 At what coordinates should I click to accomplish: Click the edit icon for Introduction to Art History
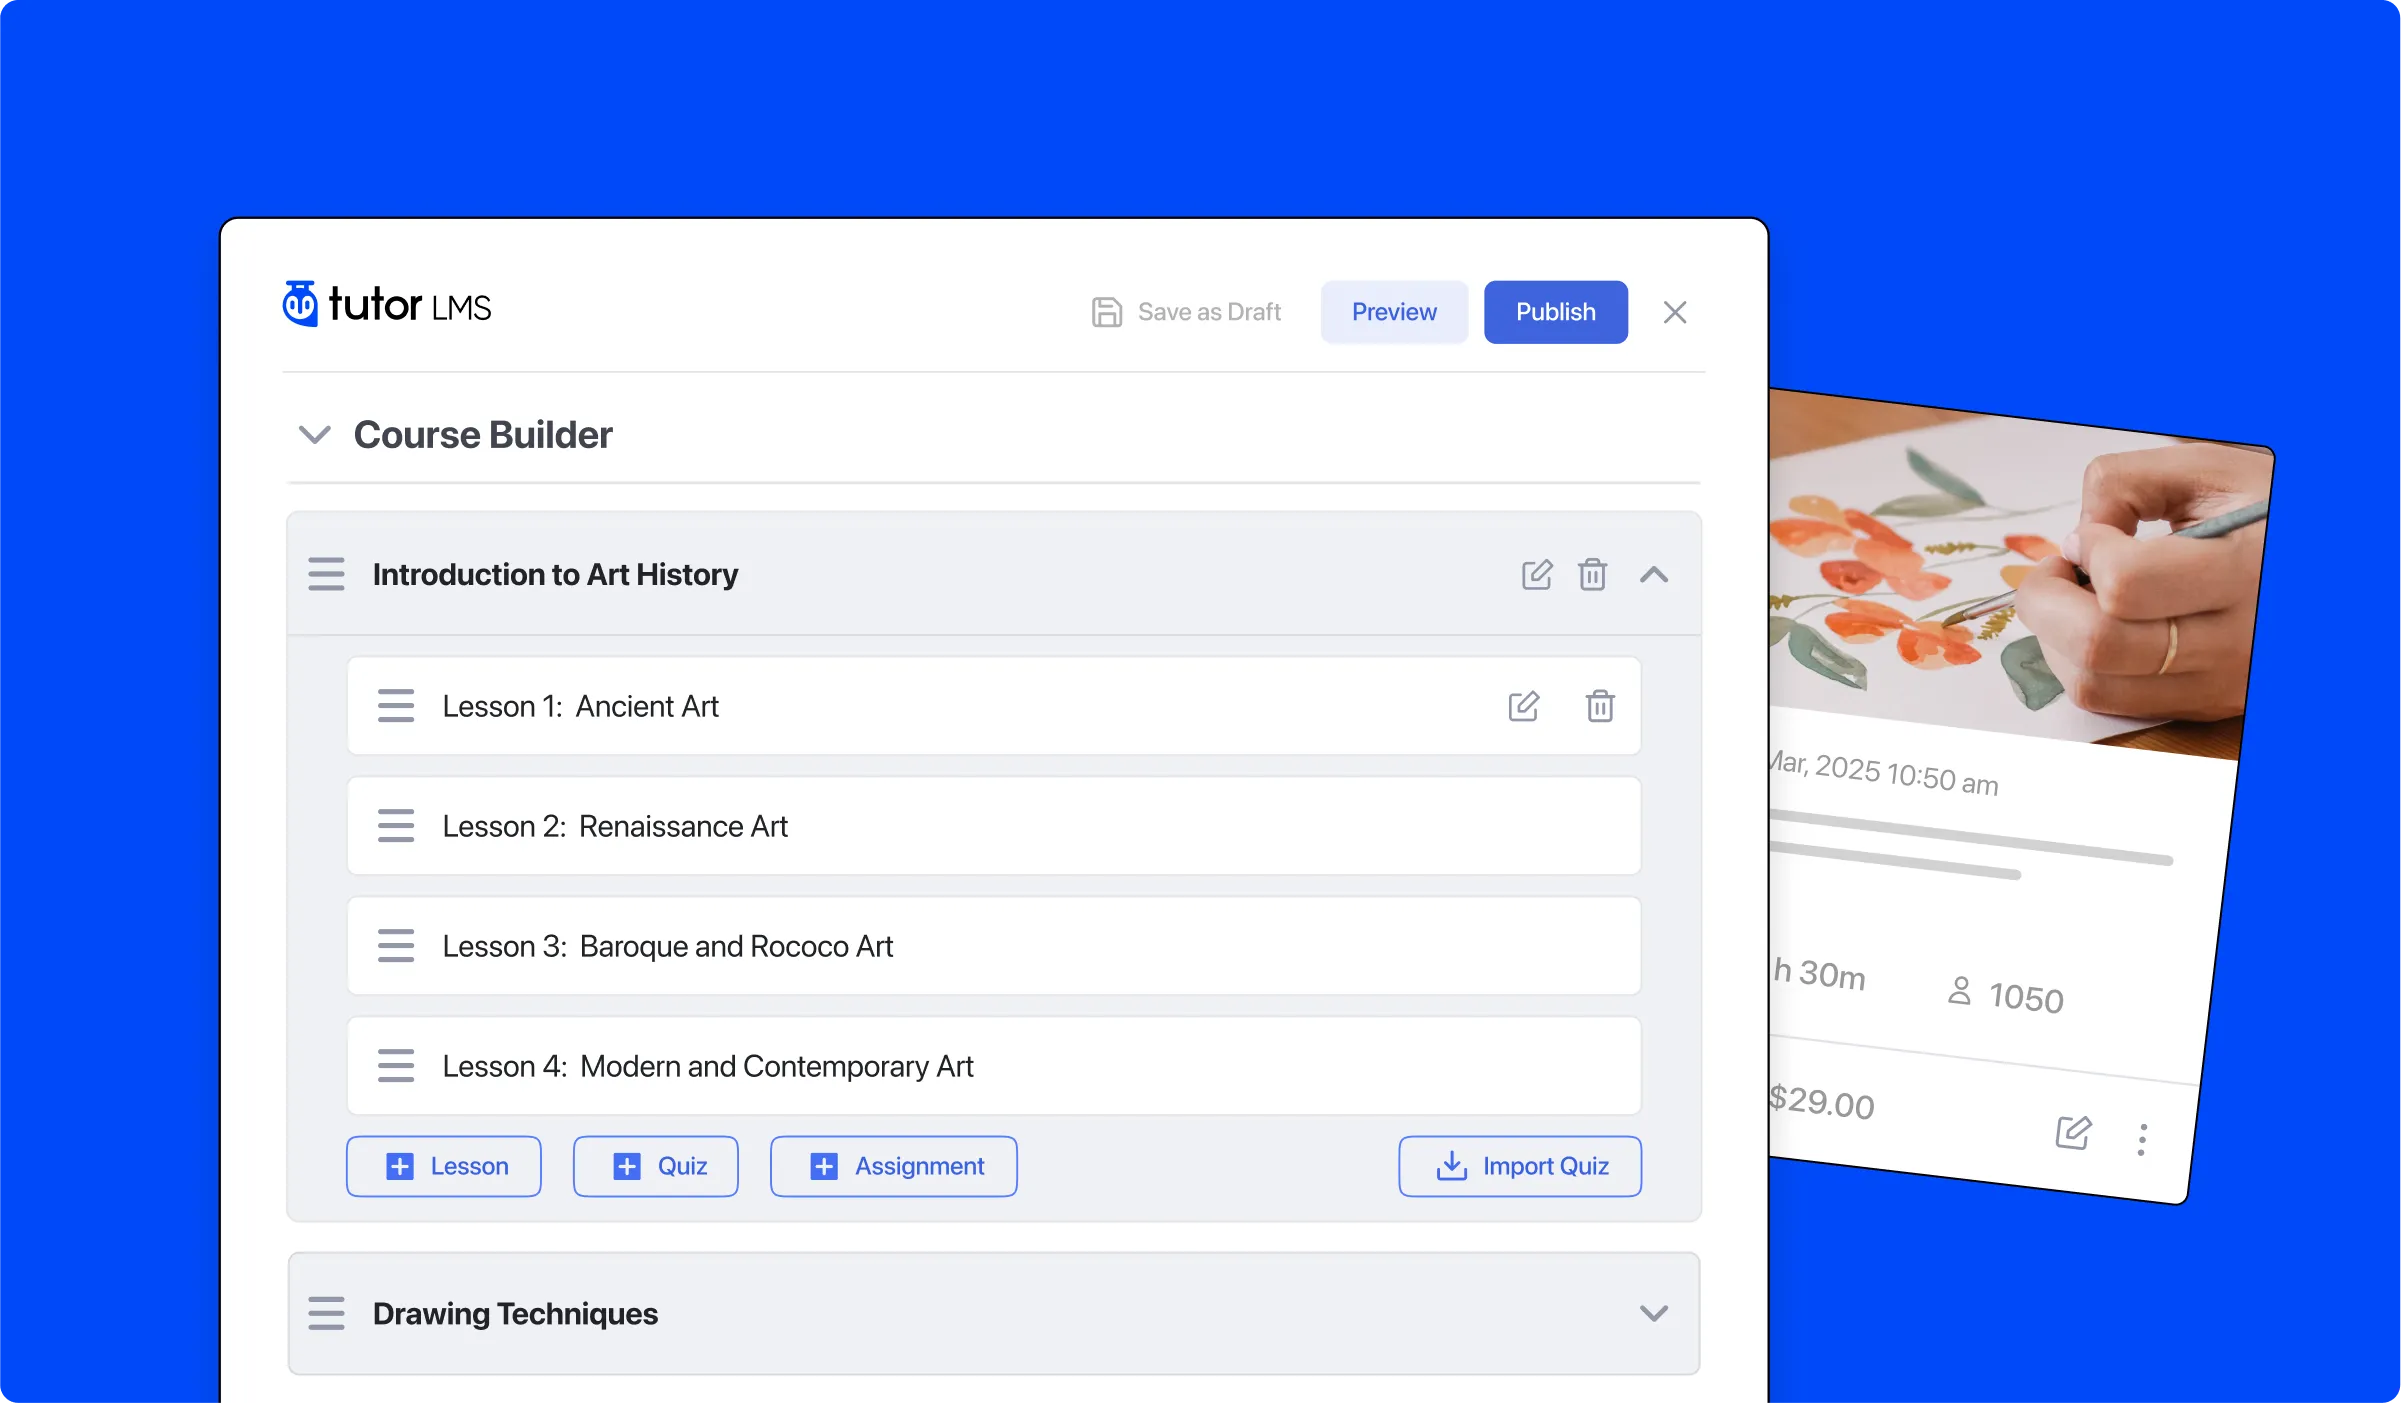(1536, 575)
